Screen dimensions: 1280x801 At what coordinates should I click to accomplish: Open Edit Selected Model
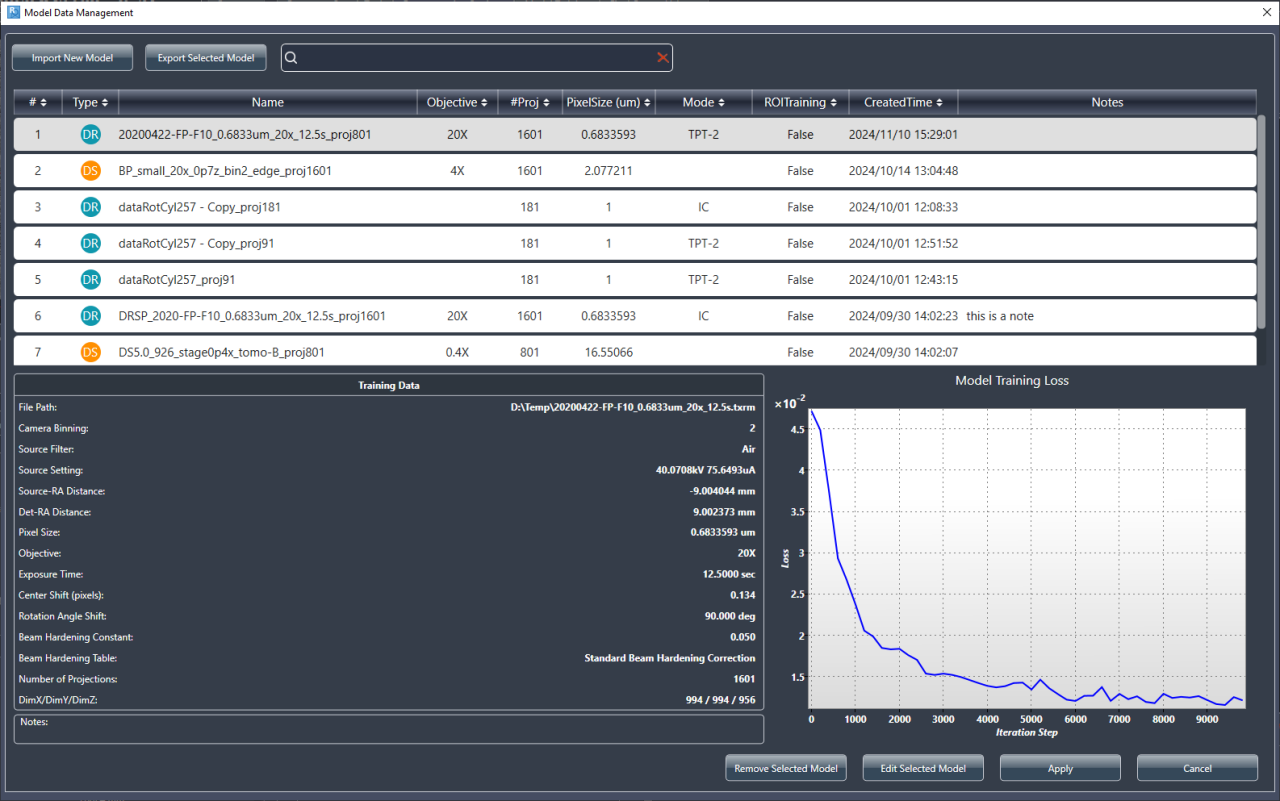pyautogui.click(x=923, y=768)
